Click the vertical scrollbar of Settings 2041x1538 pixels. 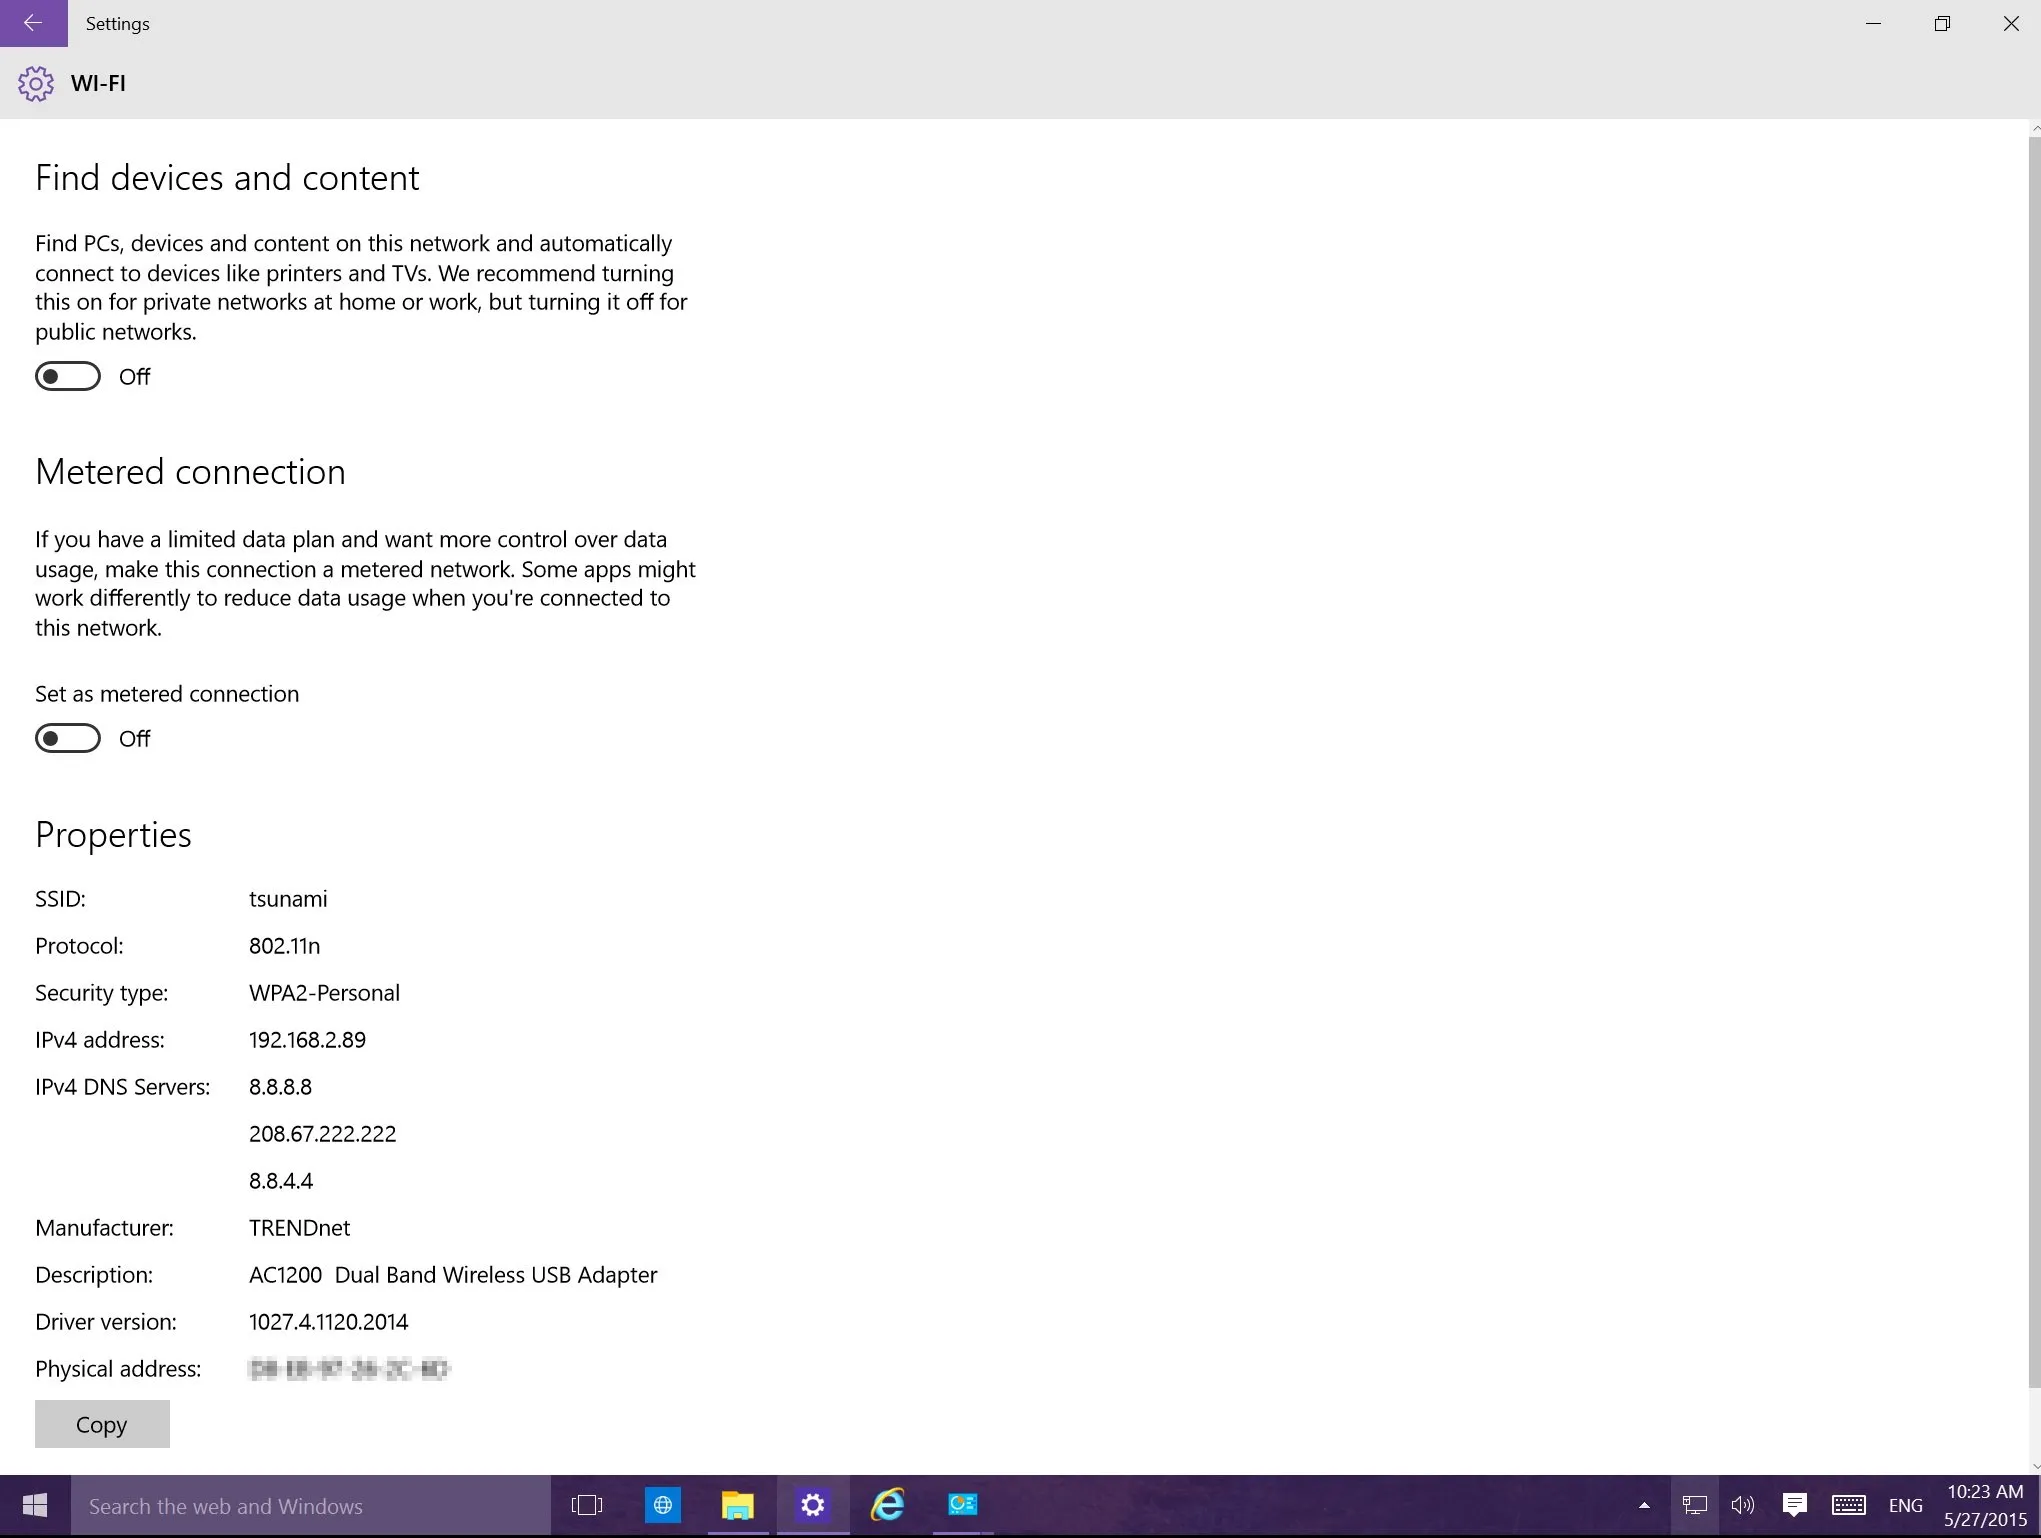pos(2034,760)
